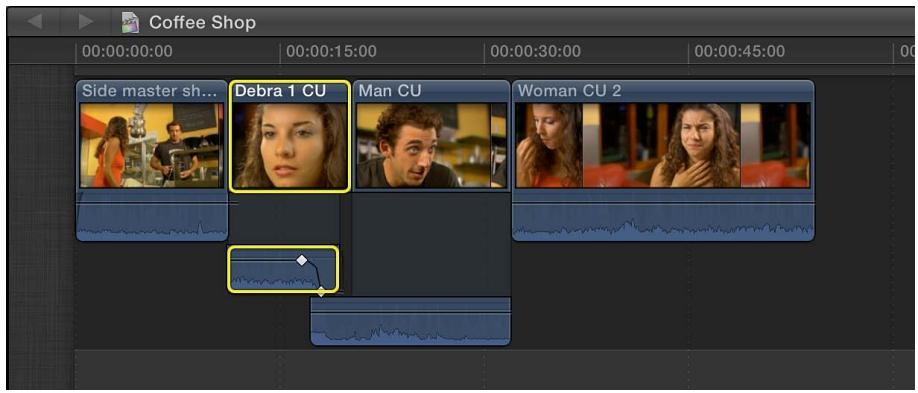Click the Debra 1 CU face thumbnail

click(290, 145)
